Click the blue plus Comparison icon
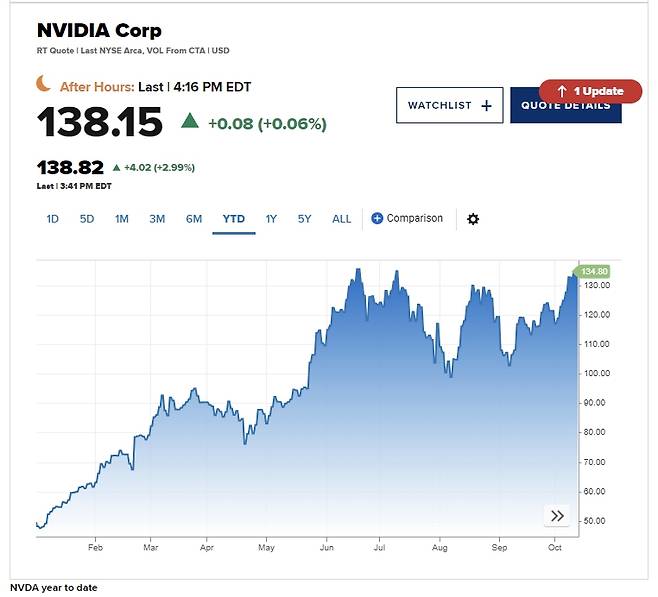Screen dimensions: 658x597 pyautogui.click(x=377, y=218)
